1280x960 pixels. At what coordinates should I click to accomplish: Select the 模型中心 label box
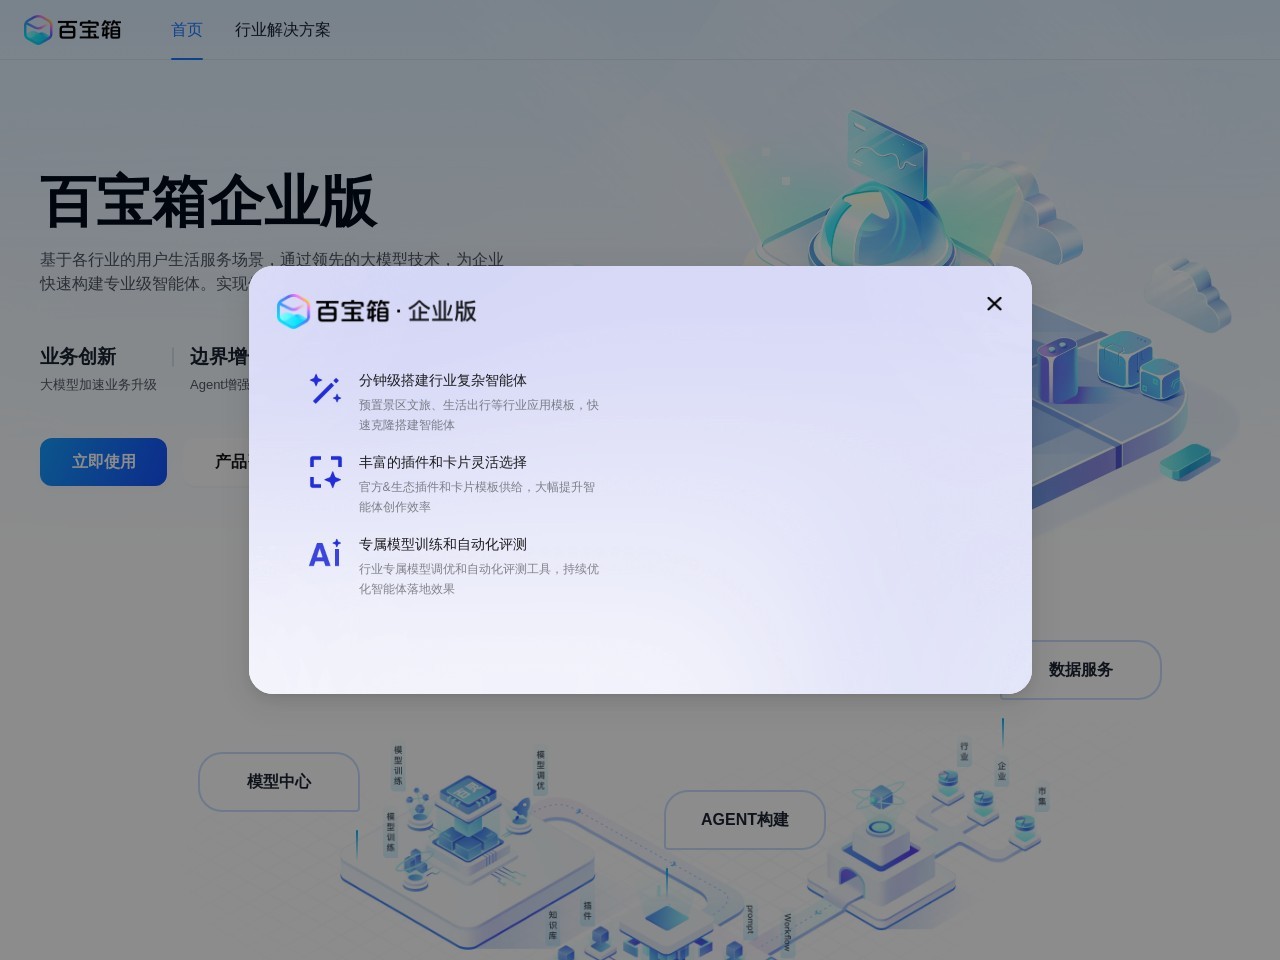point(279,782)
